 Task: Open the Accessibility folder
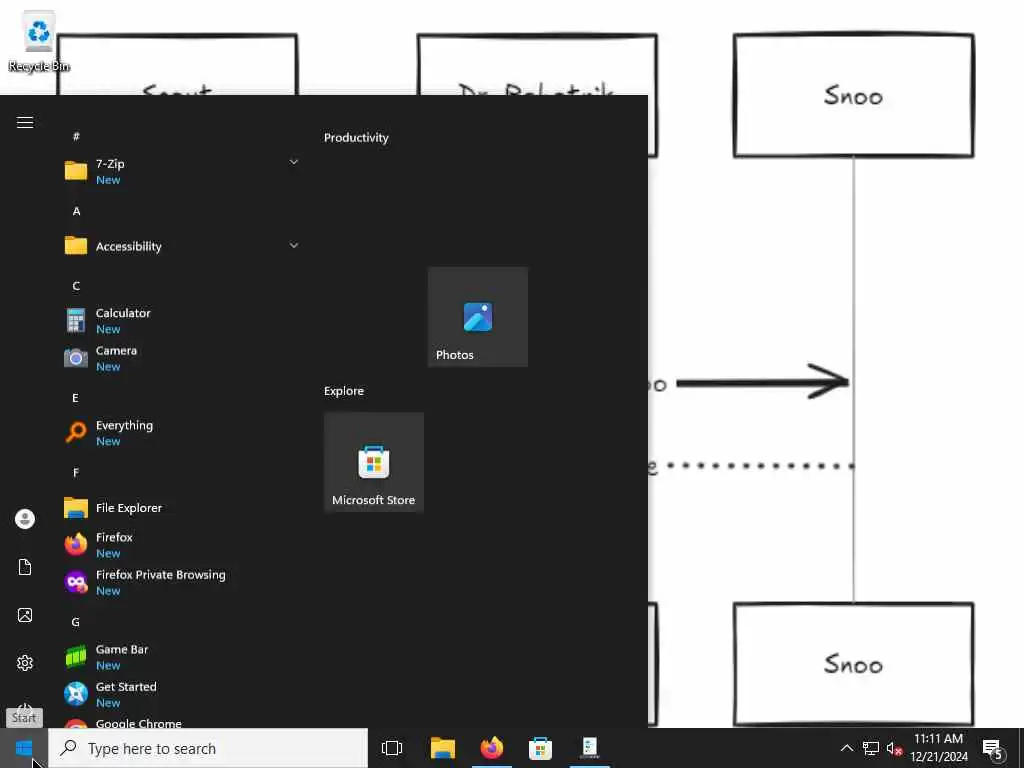pos(180,246)
